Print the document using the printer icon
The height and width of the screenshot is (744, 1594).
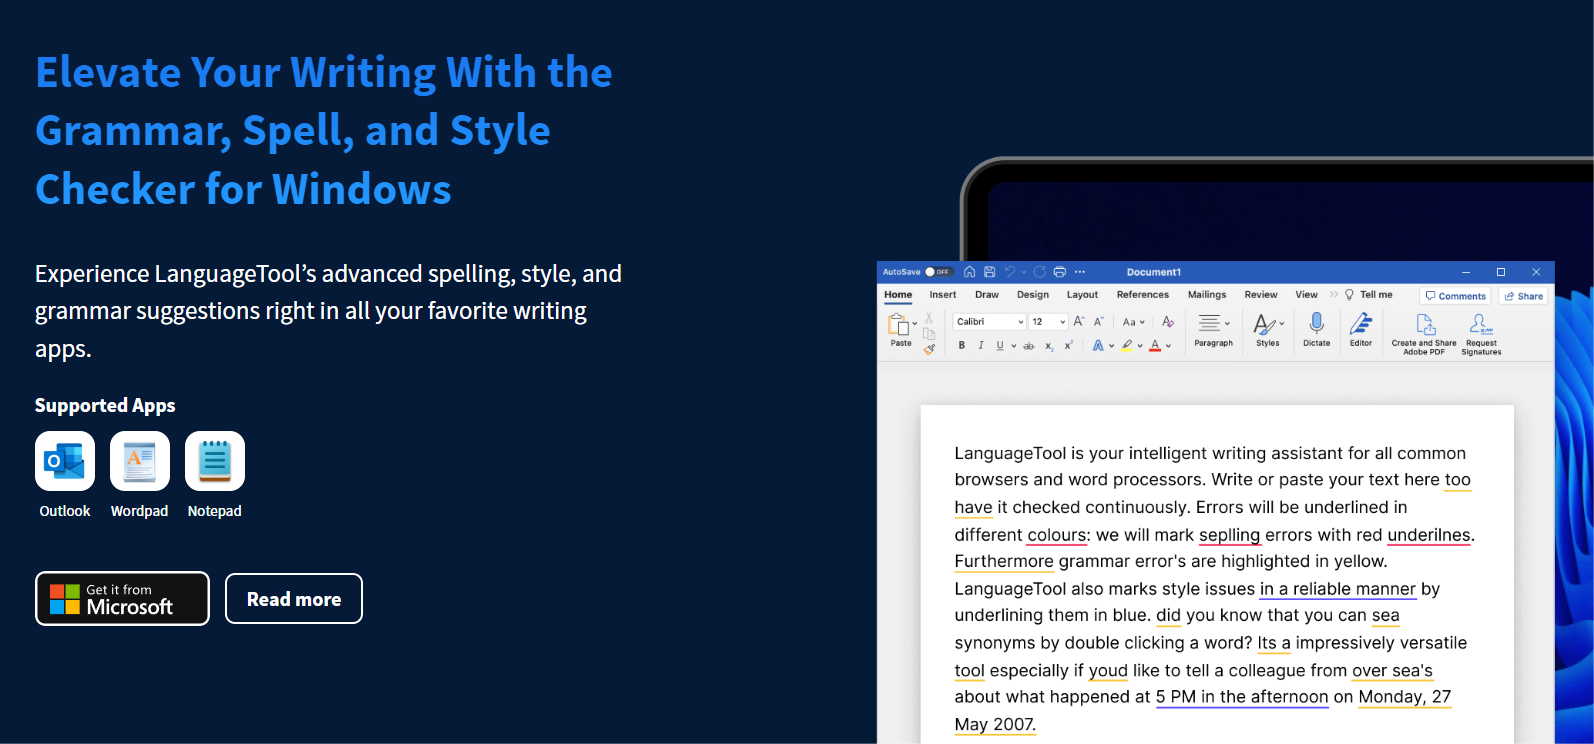[x=1060, y=272]
